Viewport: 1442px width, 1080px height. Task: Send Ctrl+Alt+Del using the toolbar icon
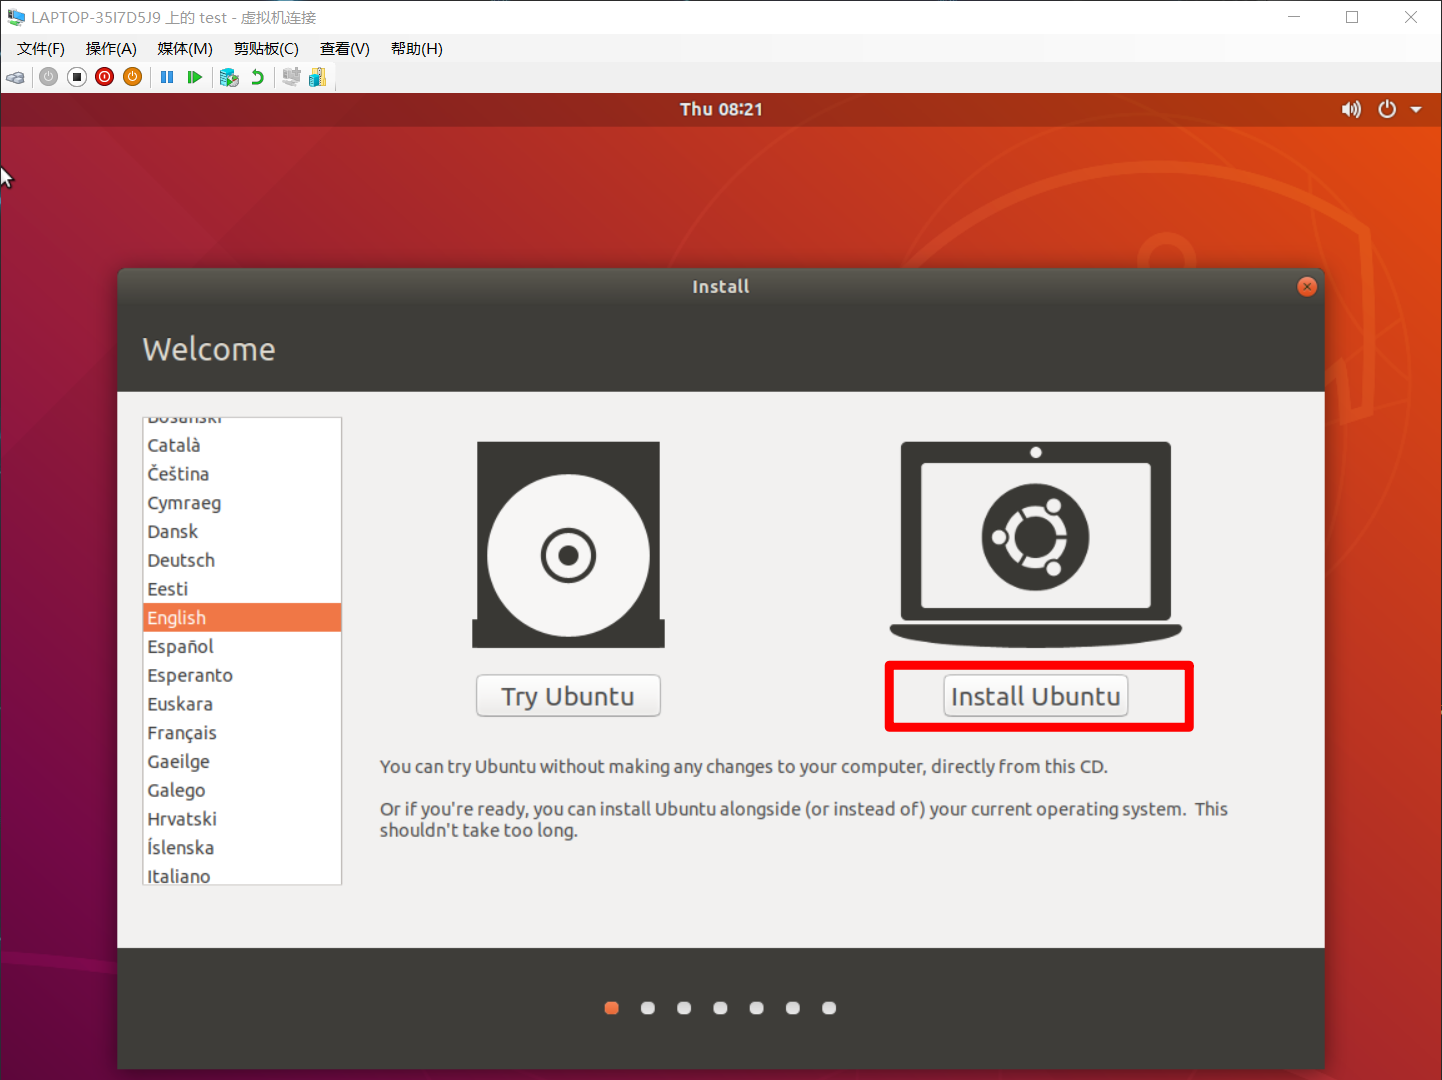pyautogui.click(x=15, y=77)
